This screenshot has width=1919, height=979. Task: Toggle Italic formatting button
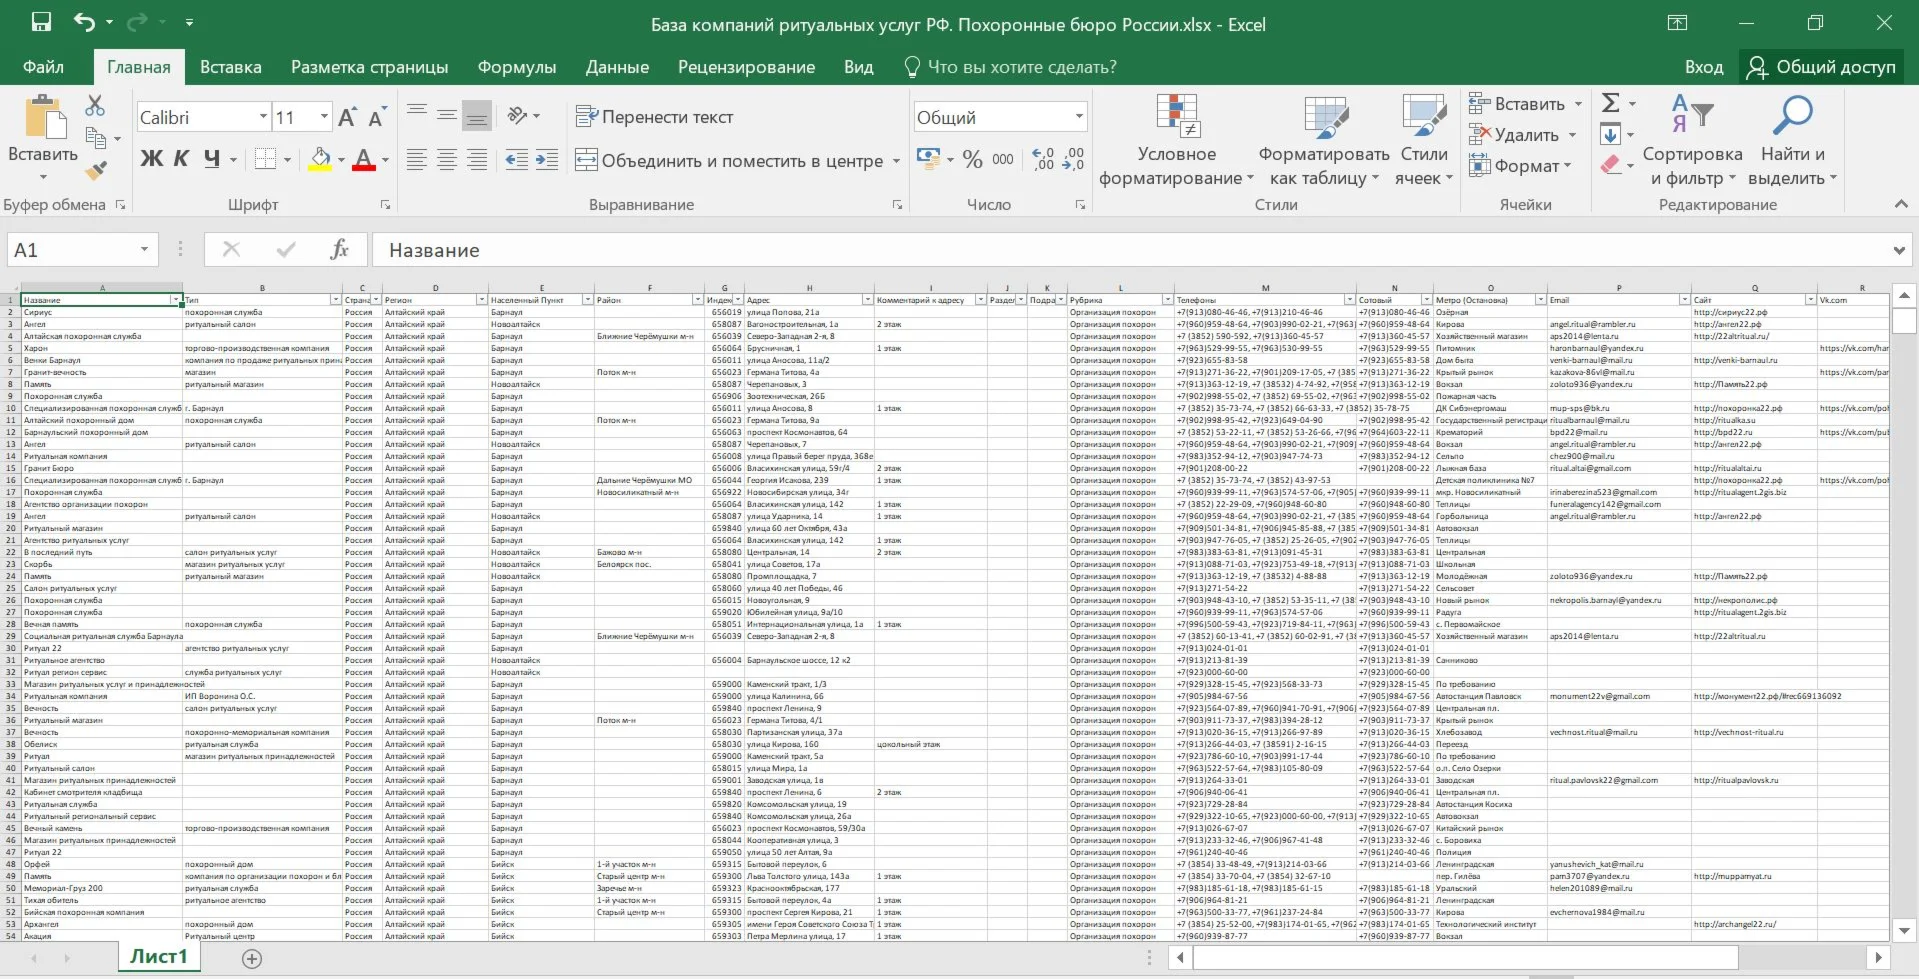tap(181, 159)
